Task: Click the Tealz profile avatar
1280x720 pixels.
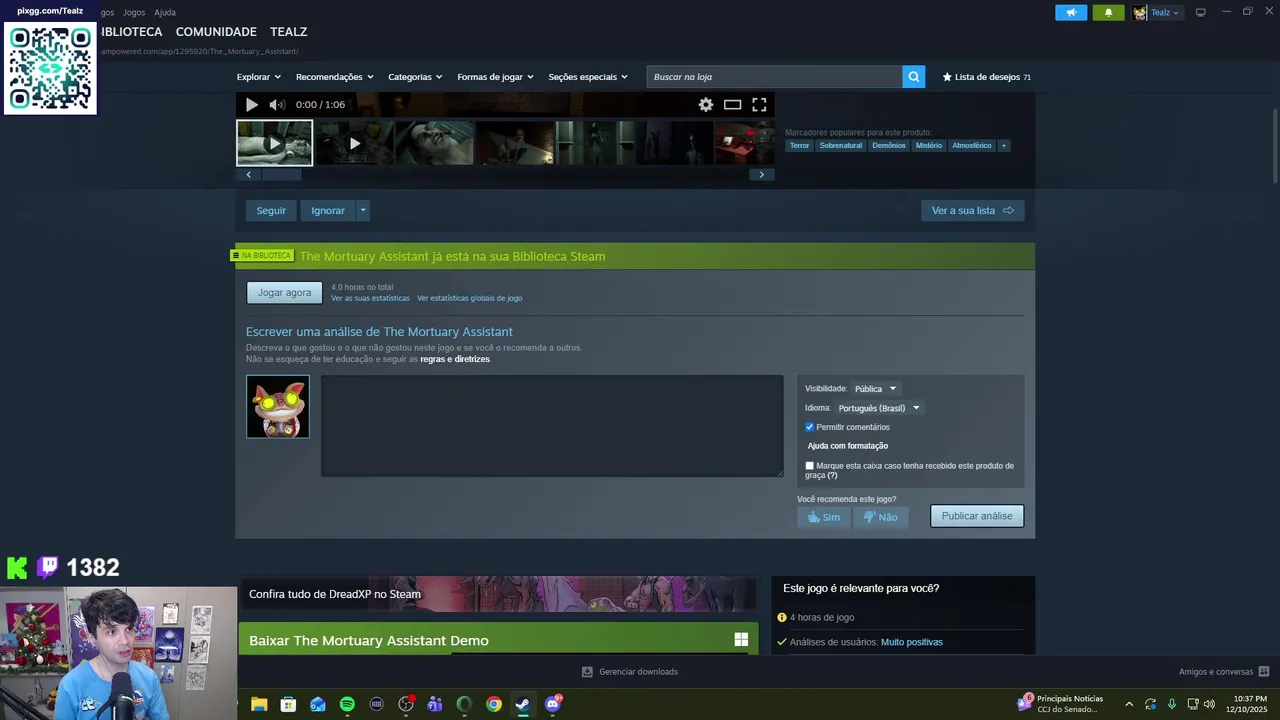Action: [x=1139, y=13]
